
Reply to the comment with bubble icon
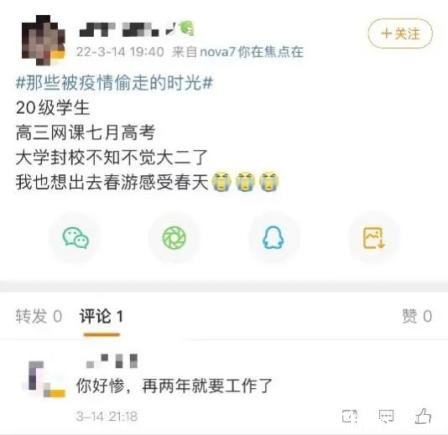click(x=386, y=416)
